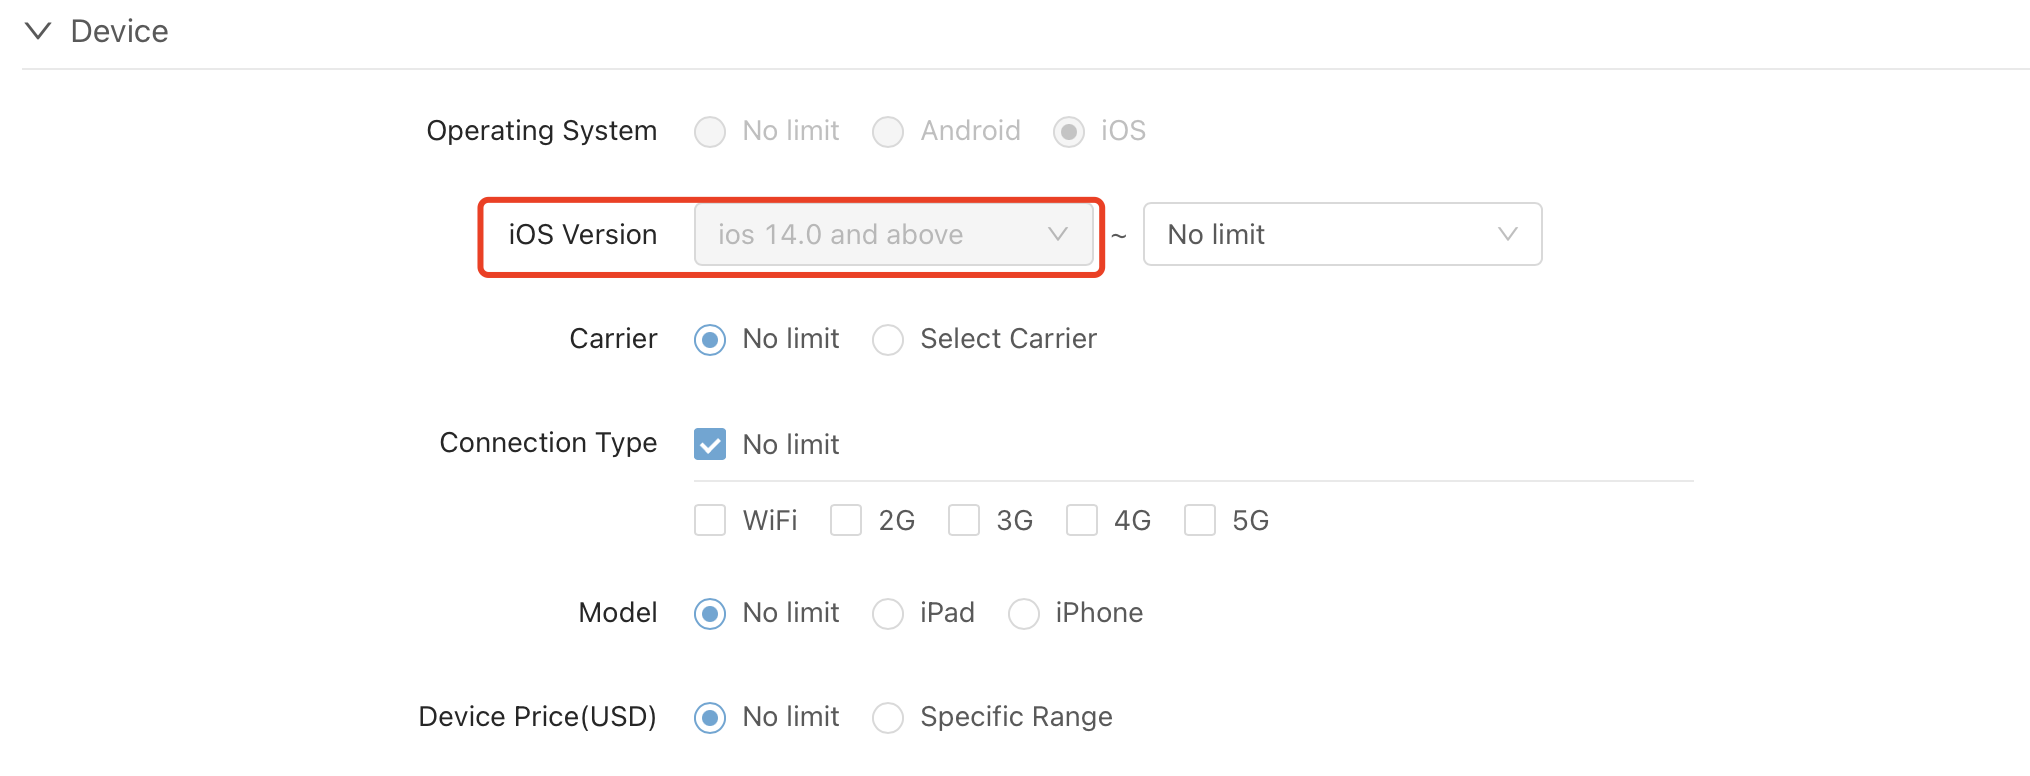2030x776 pixels.
Task: Select iPad as device model
Action: 888,614
